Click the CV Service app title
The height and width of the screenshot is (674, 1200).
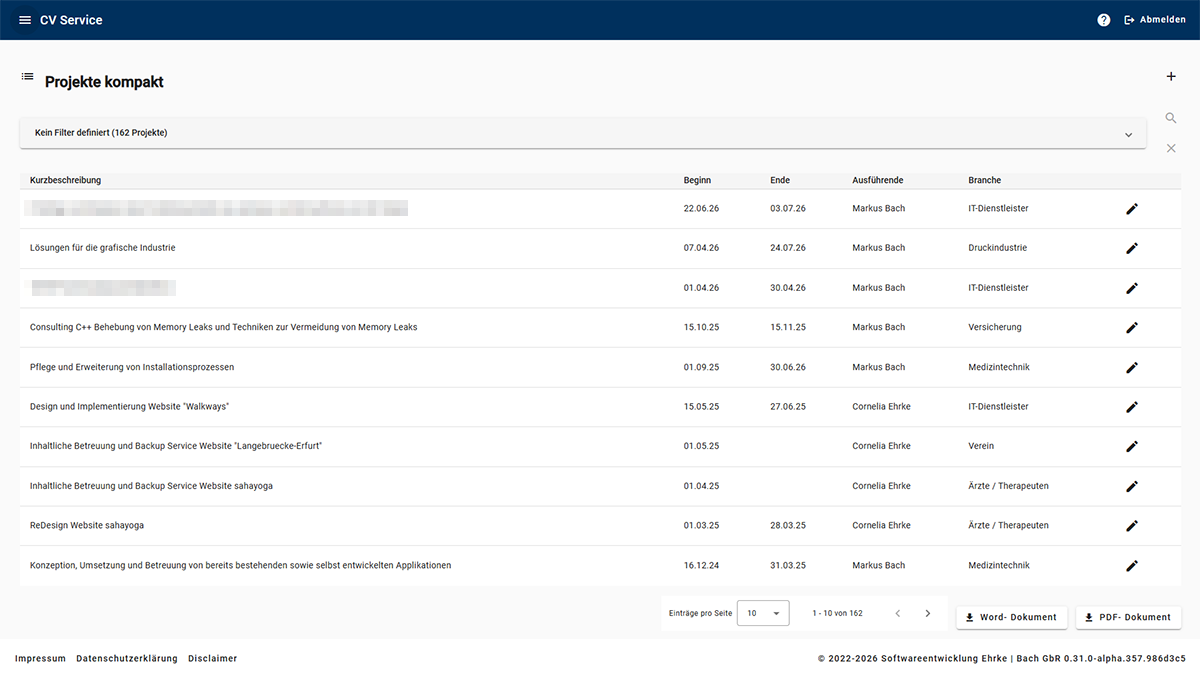tap(71, 20)
